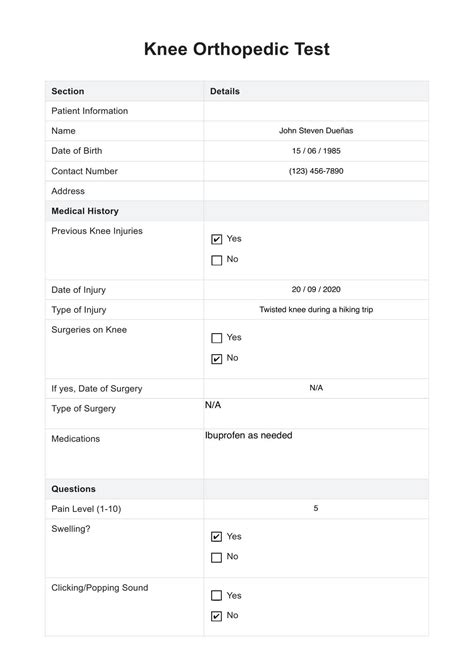Mark No for Clicking/Popping Sound
This screenshot has height=656, width=474.
(x=216, y=616)
